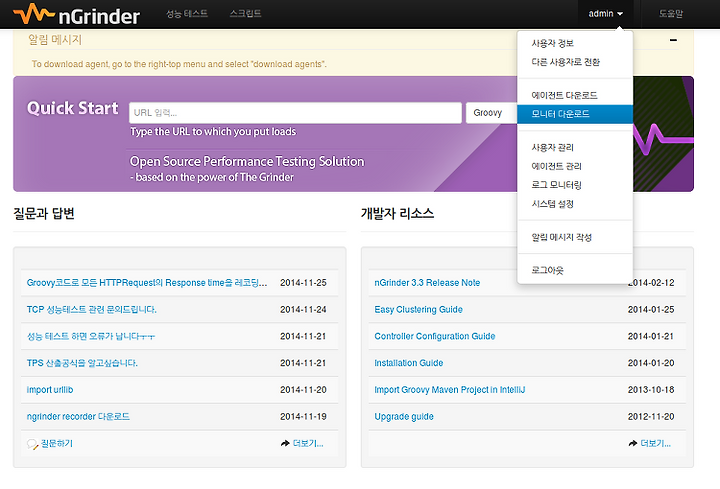Image resolution: width=720 pixels, height=489 pixels.
Task: Click the nGrinder logo
Action: click(77, 14)
